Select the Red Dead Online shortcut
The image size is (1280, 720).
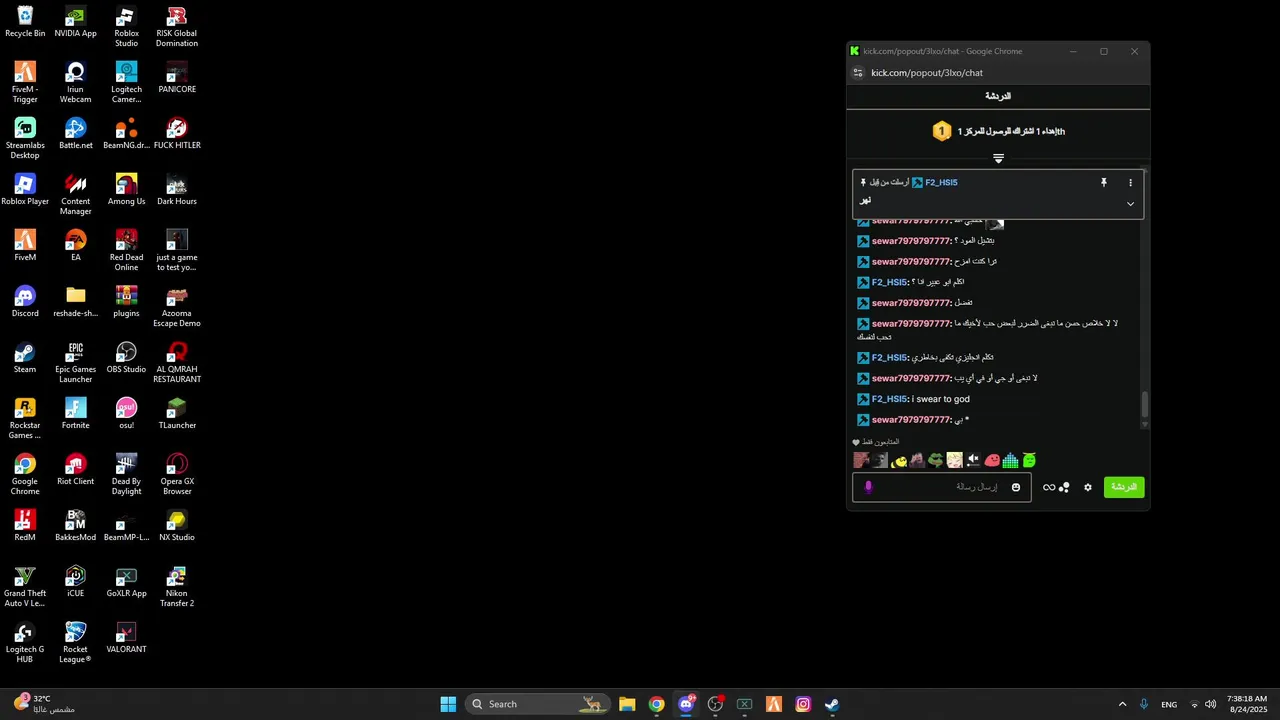[126, 251]
